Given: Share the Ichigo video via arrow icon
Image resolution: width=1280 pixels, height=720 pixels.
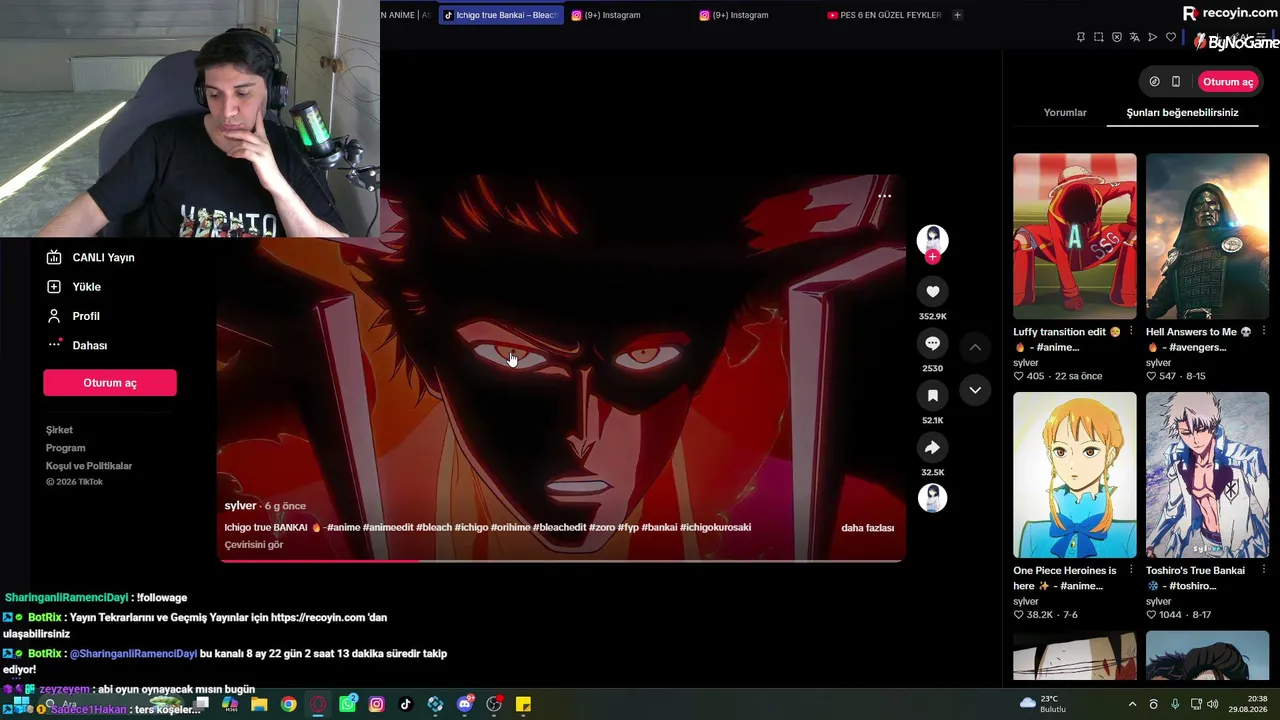Looking at the screenshot, I should click(x=932, y=447).
